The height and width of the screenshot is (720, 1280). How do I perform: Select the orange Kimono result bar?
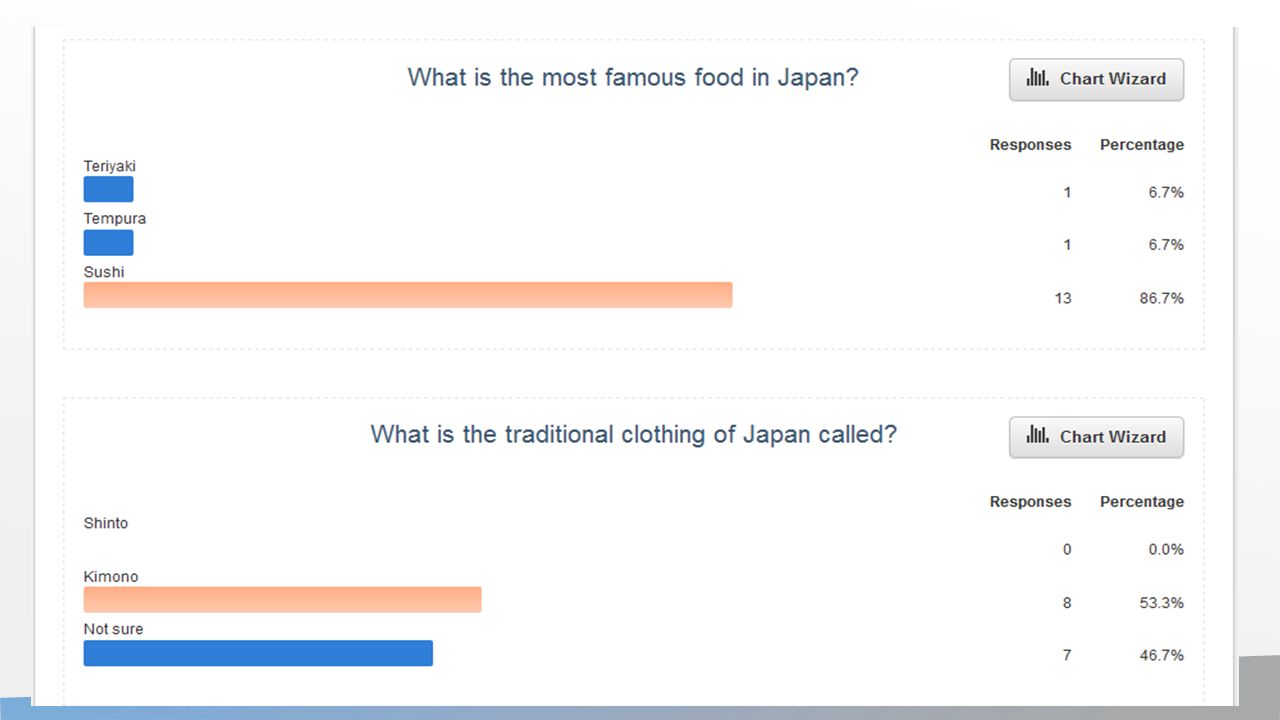pyautogui.click(x=282, y=599)
